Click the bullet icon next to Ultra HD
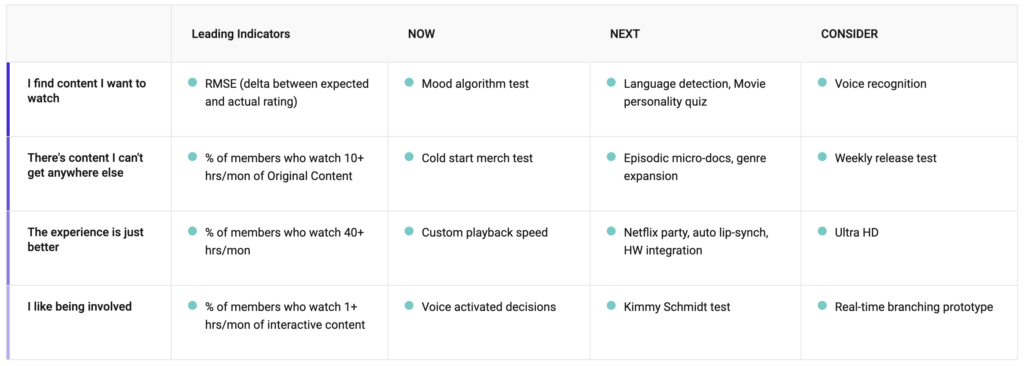Image resolution: width=1024 pixels, height=366 pixels. coord(822,231)
